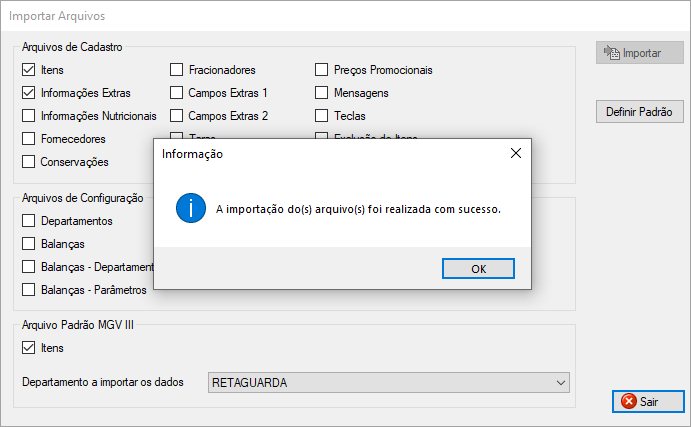The height and width of the screenshot is (427, 691).
Task: Enable the Teclas checkbox
Action: [x=322, y=116]
